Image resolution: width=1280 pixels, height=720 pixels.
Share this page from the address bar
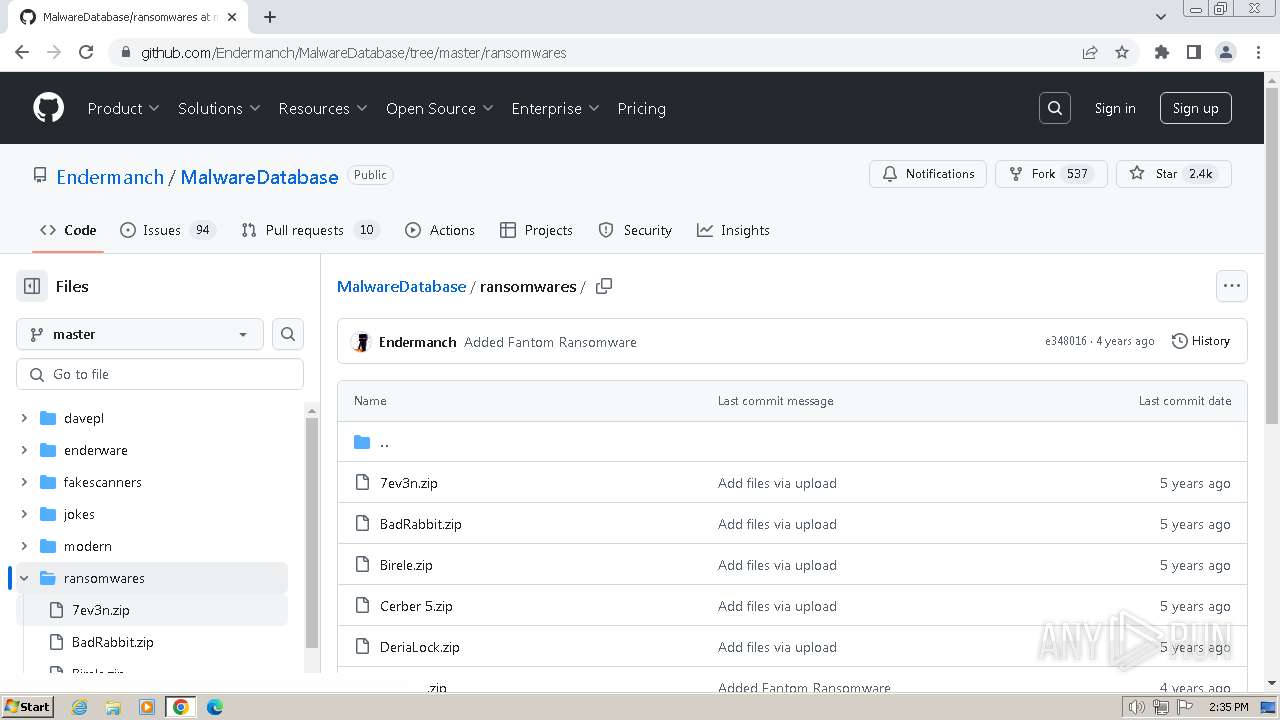tap(1090, 52)
